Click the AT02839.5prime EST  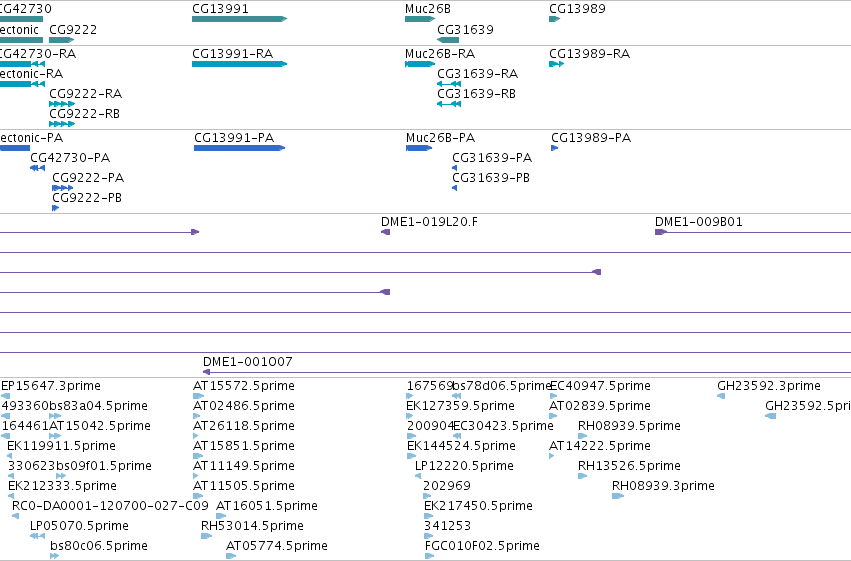pyautogui.click(x=600, y=406)
